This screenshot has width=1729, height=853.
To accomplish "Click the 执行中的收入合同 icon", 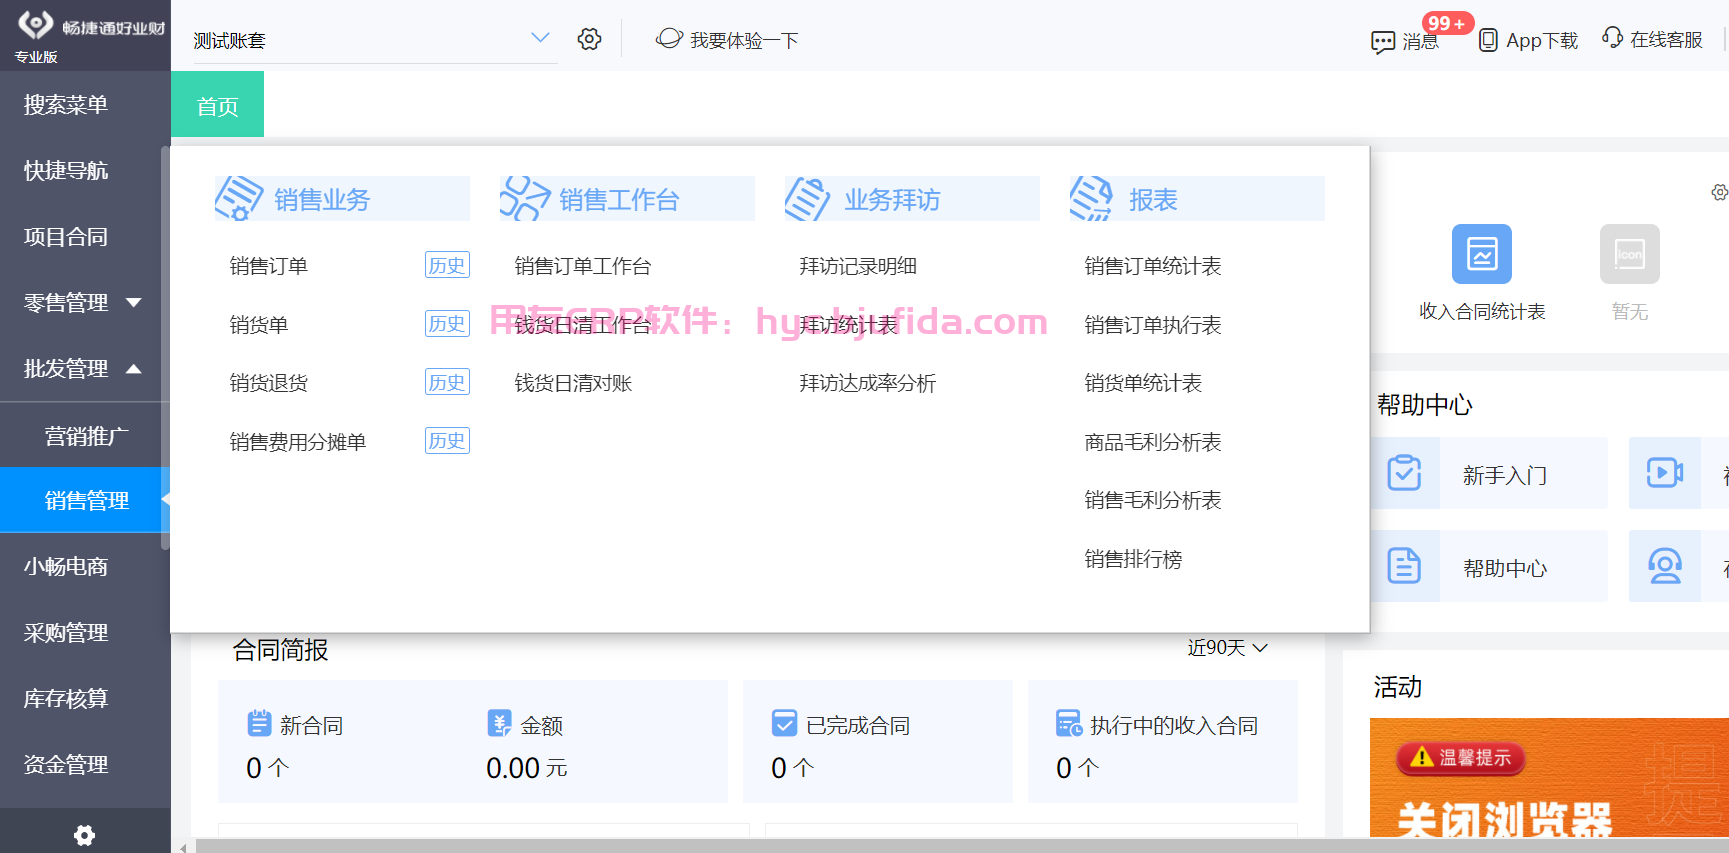I will coord(1069,723).
